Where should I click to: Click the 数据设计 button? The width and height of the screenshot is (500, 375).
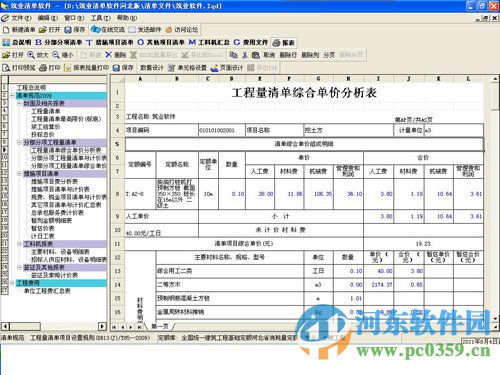click(152, 68)
